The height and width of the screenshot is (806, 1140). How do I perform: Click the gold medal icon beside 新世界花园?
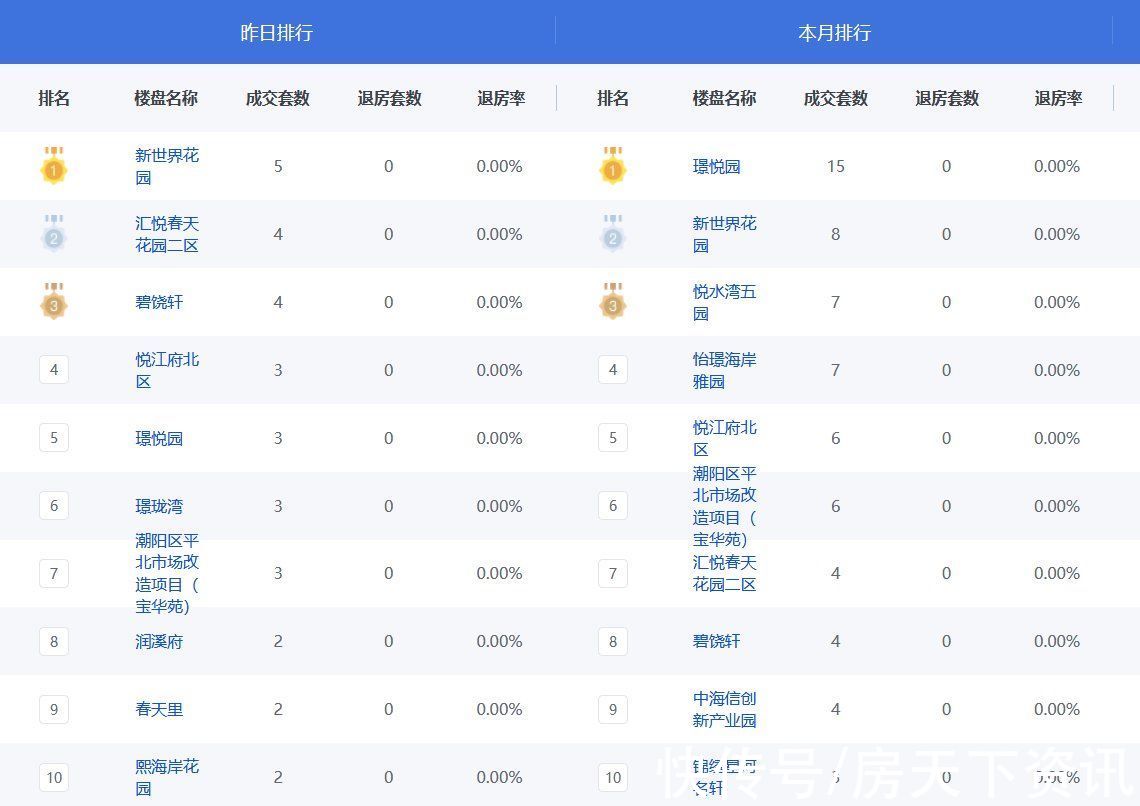click(54, 168)
